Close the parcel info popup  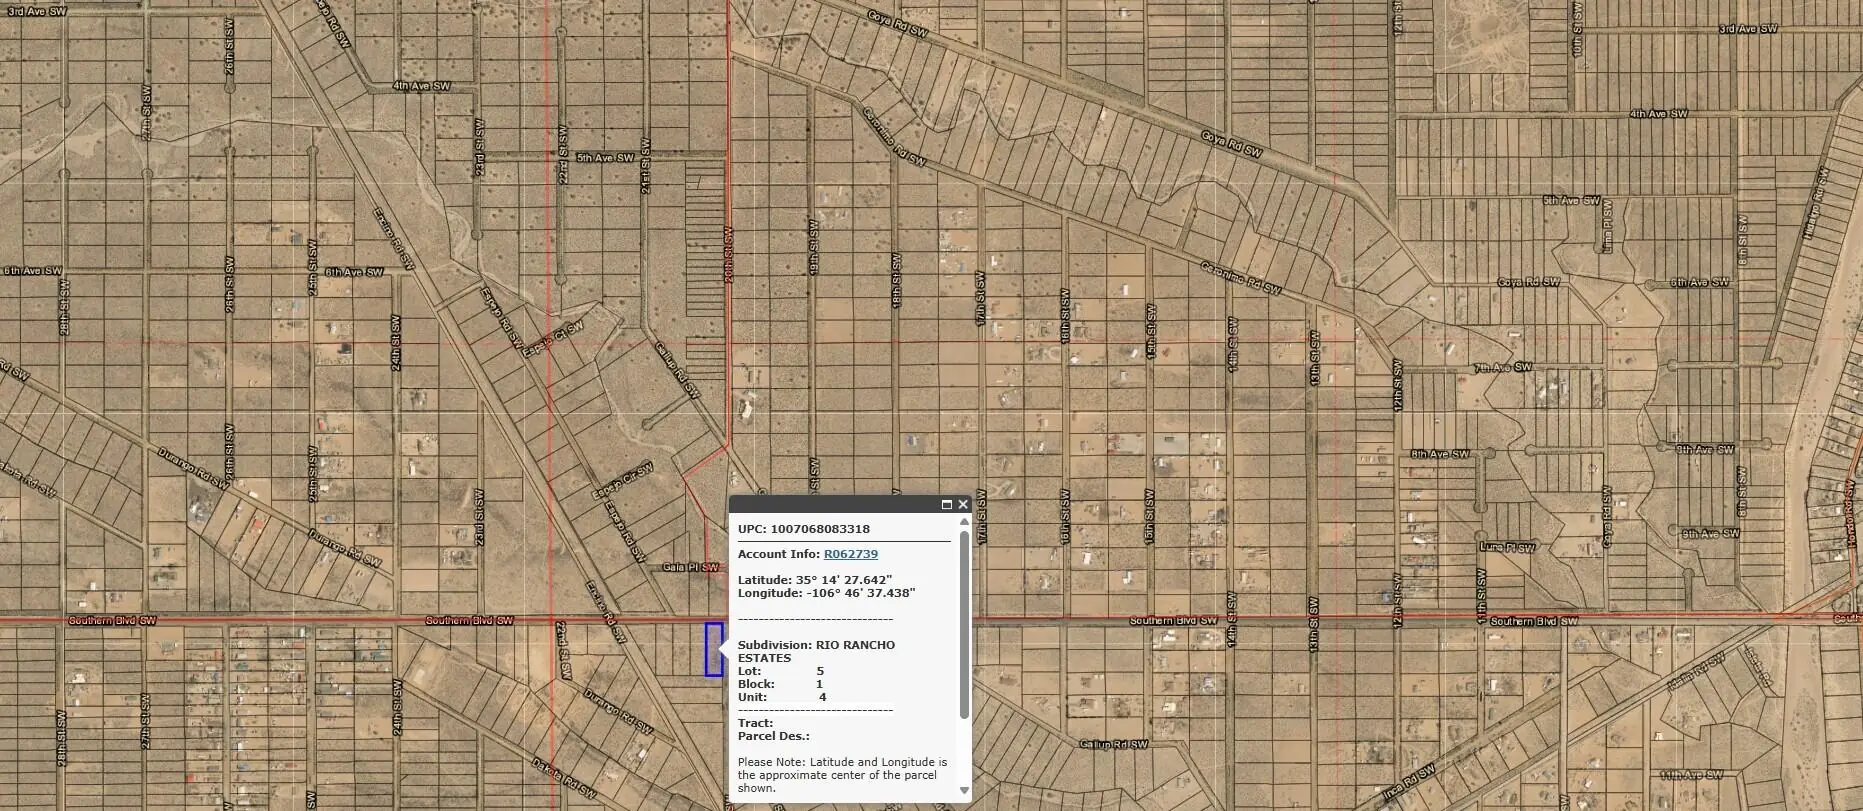pyautogui.click(x=963, y=505)
